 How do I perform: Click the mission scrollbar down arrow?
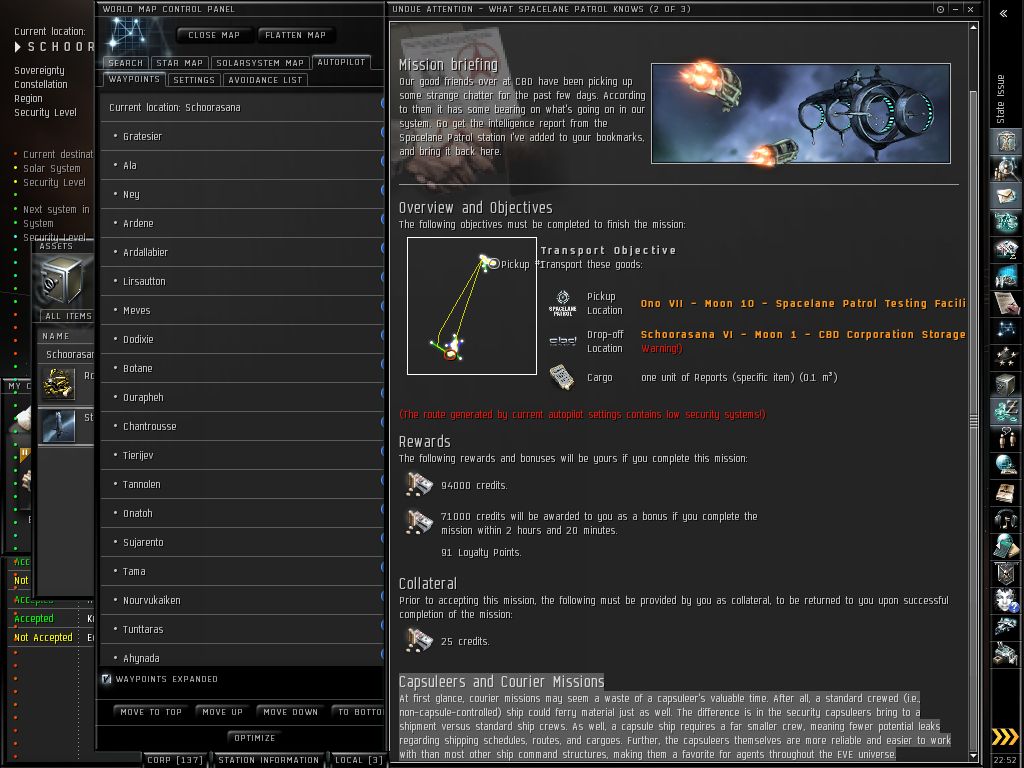[x=973, y=756]
